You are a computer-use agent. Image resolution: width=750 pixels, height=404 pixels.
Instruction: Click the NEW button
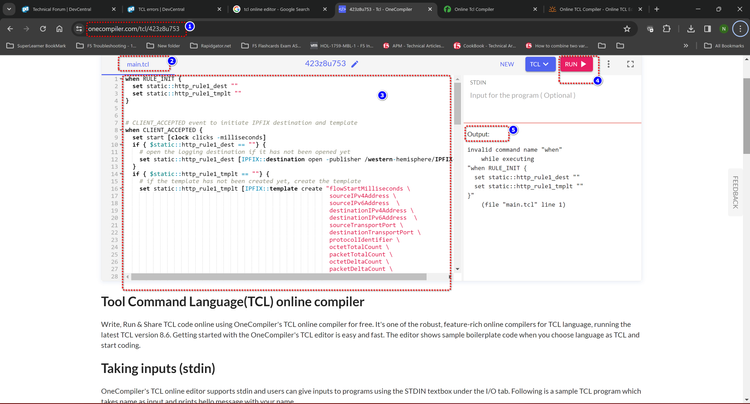pyautogui.click(x=507, y=64)
